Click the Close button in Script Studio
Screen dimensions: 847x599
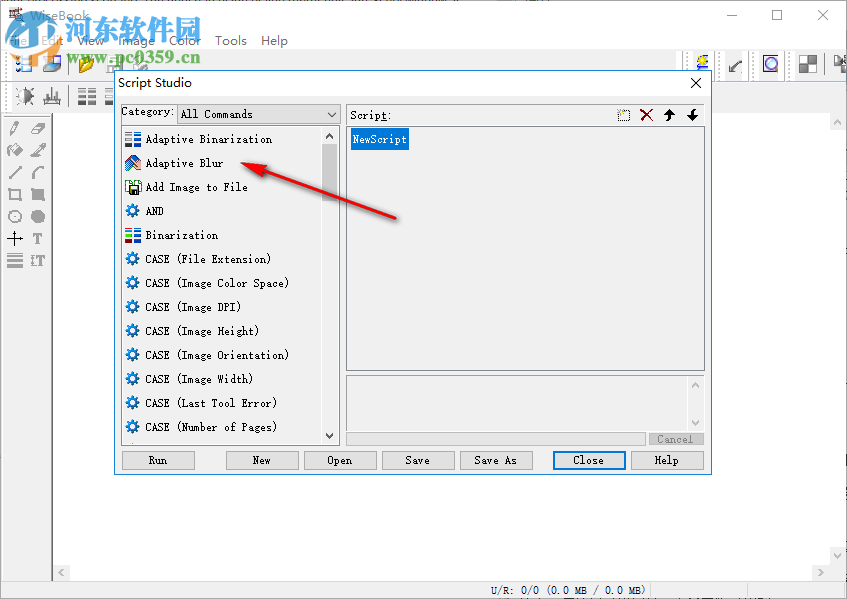589,460
